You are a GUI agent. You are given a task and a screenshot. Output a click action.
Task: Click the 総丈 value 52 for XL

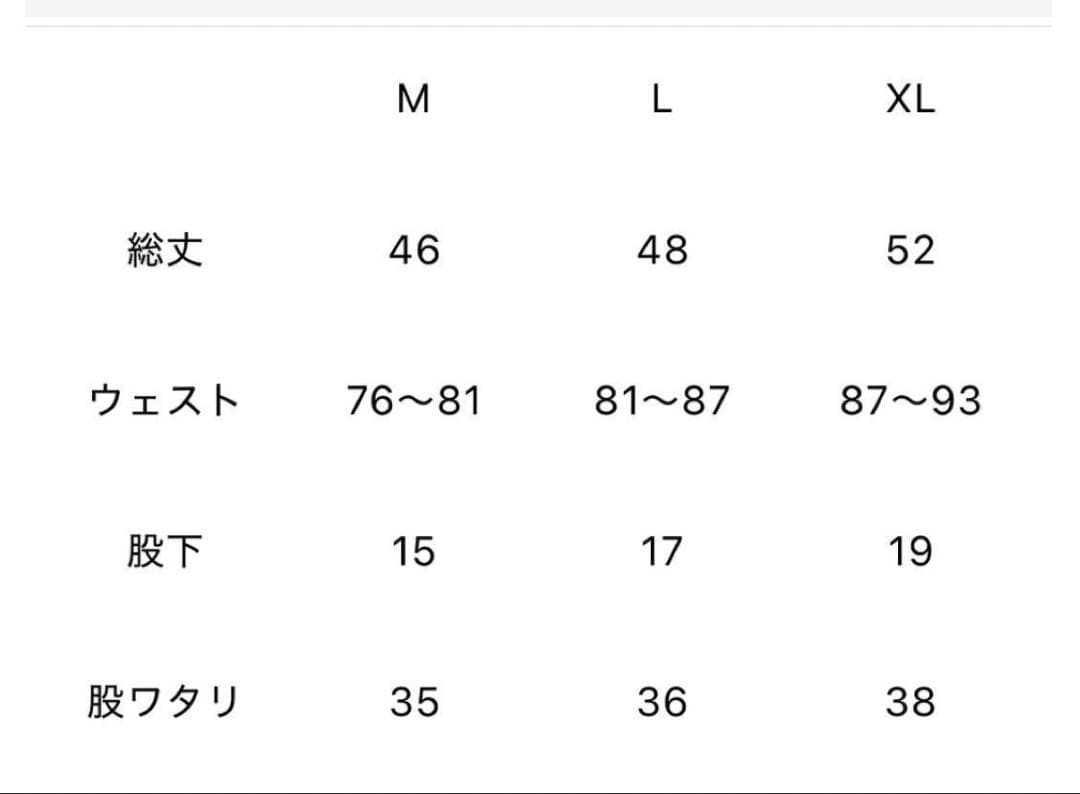(910, 250)
